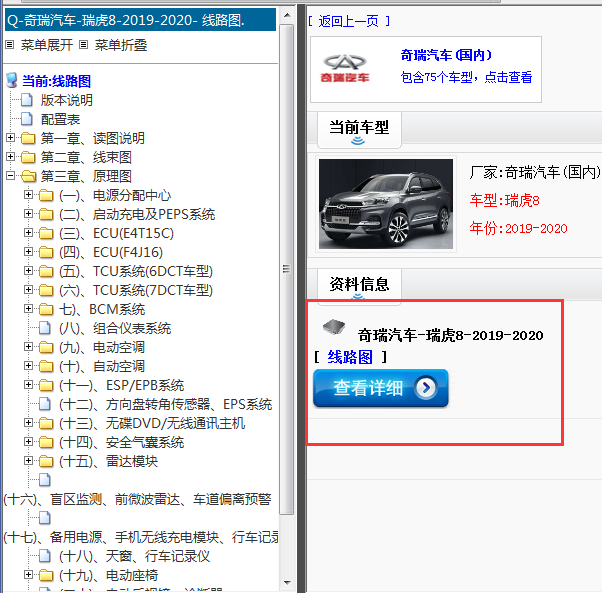Click the 车型:瑞虎8 text
Image resolution: width=602 pixels, height=593 pixels.
504,200
